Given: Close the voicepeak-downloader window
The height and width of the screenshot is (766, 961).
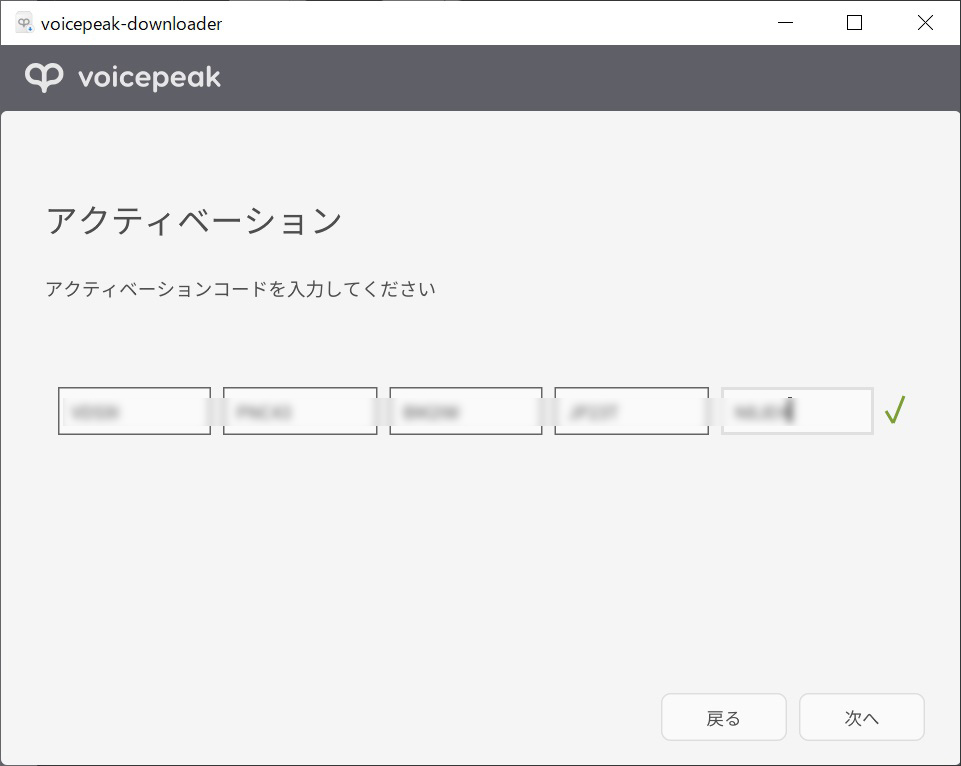Looking at the screenshot, I should click(x=925, y=23).
